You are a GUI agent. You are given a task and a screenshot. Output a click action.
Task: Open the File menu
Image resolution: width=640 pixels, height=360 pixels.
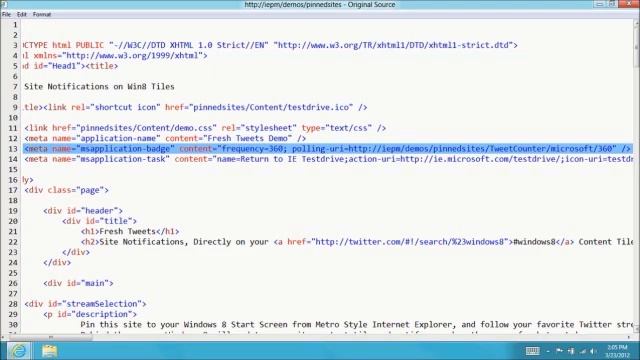pos(6,14)
